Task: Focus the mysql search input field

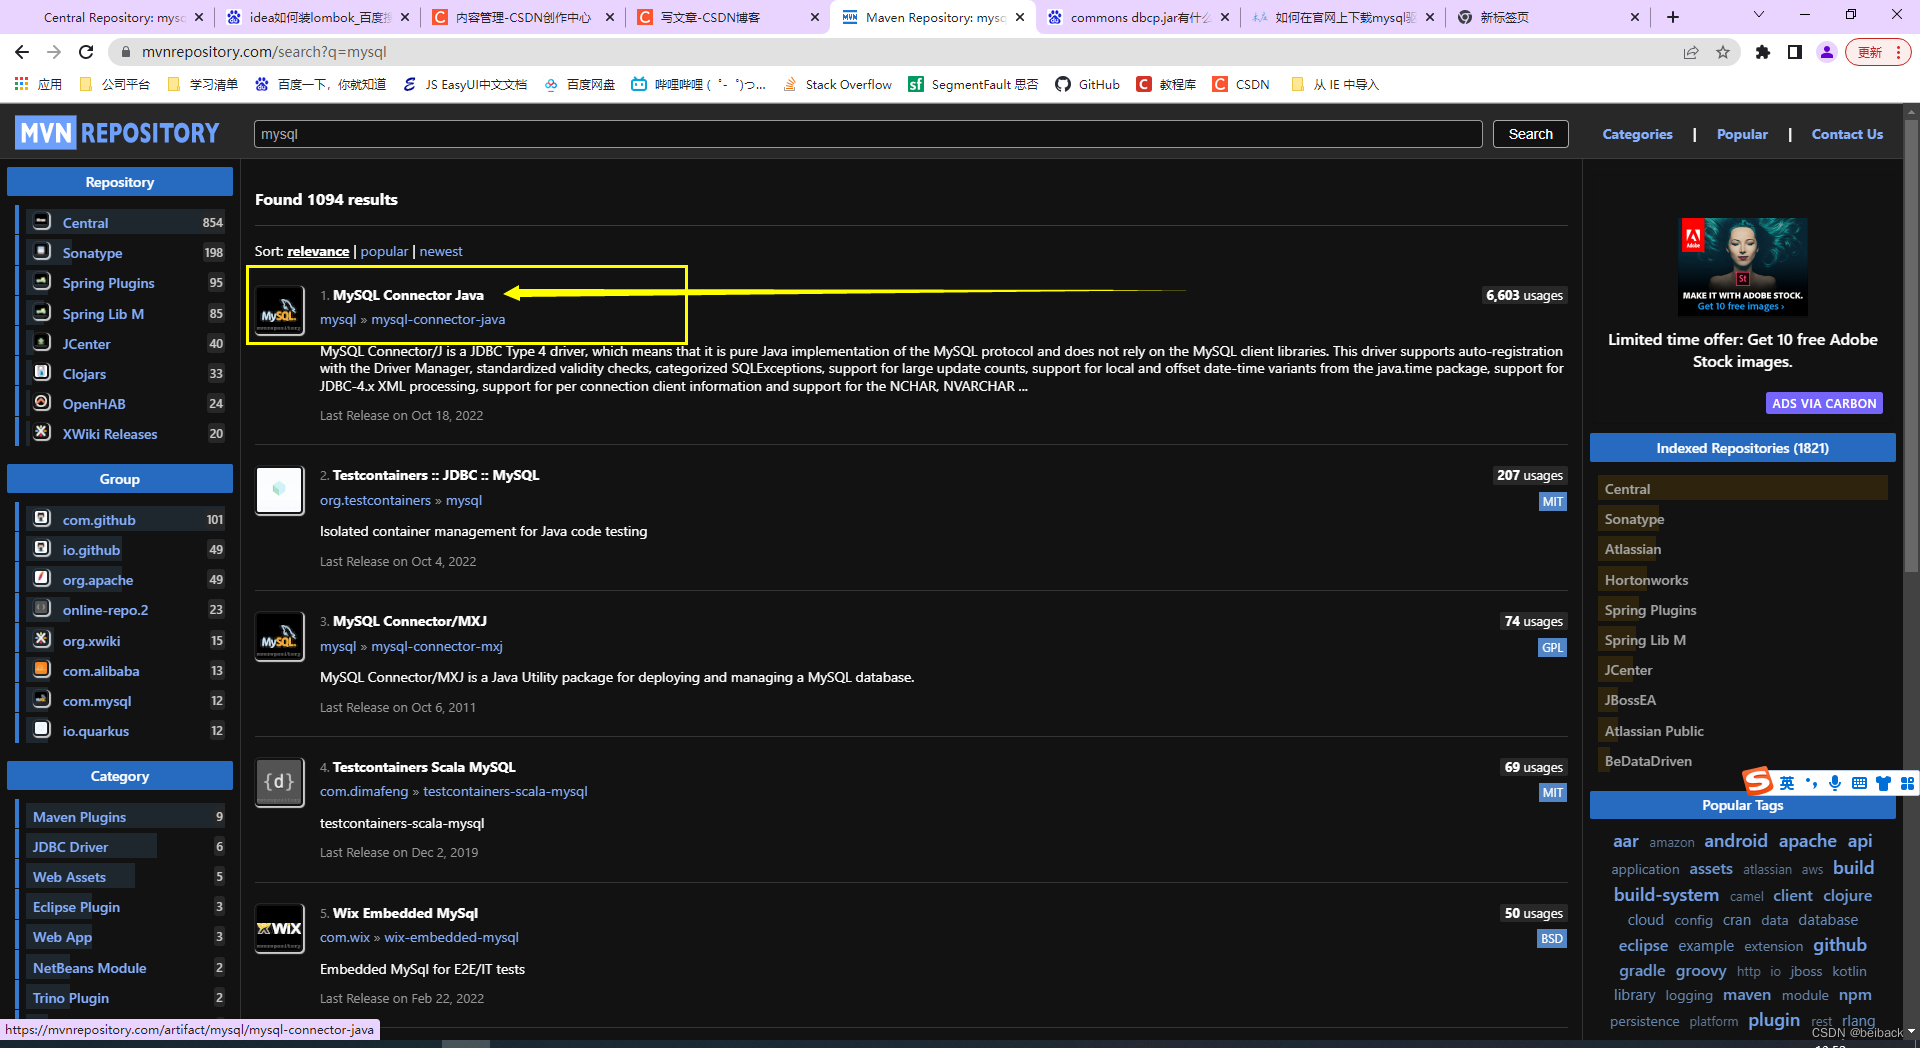Action: pyautogui.click(x=868, y=134)
